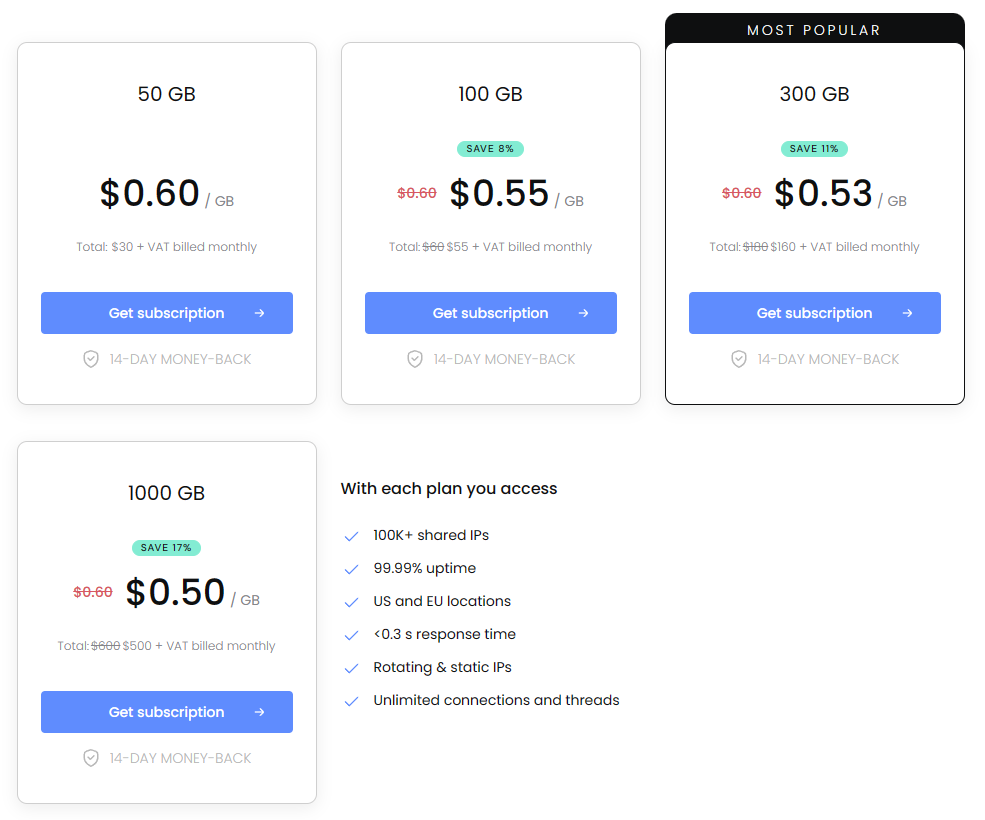Click shield icon in 50 GB plan

tap(91, 359)
